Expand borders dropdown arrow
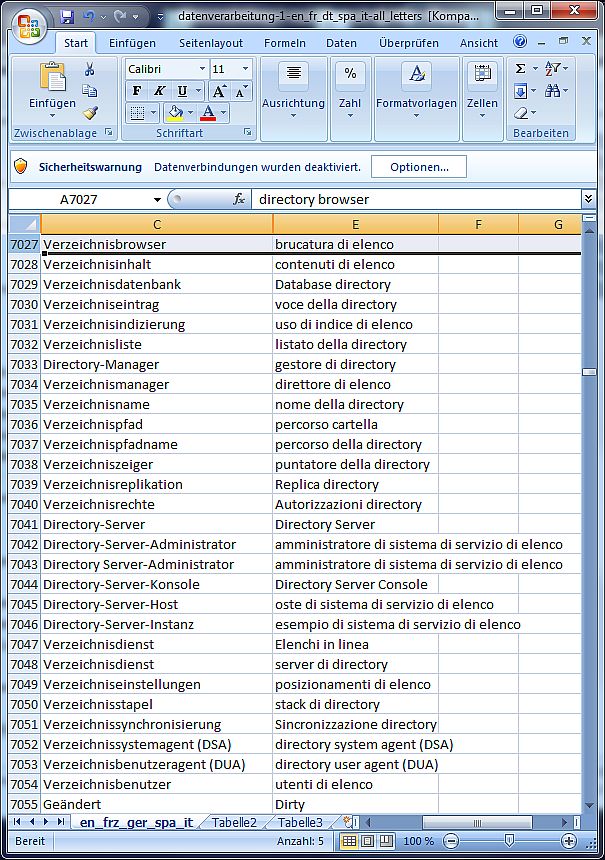The width and height of the screenshot is (605, 860). 153,113
